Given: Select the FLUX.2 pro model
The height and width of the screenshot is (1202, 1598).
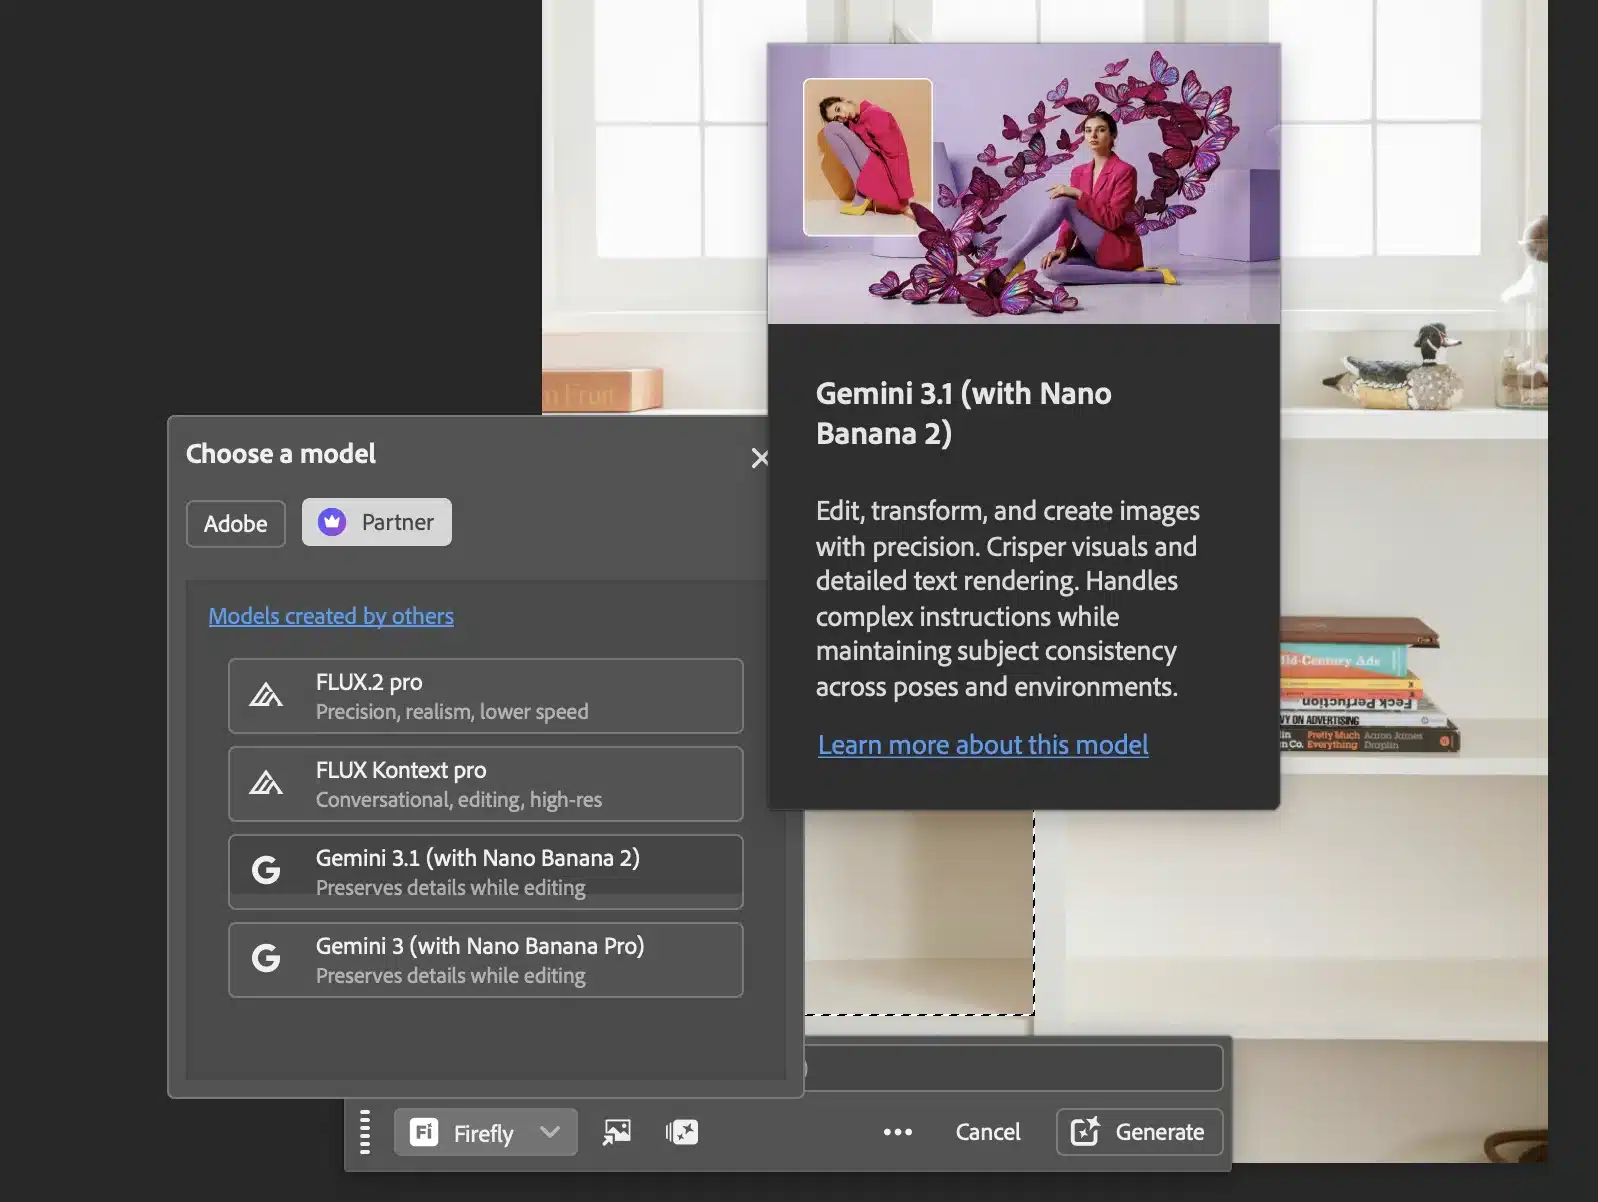Looking at the screenshot, I should pyautogui.click(x=486, y=696).
